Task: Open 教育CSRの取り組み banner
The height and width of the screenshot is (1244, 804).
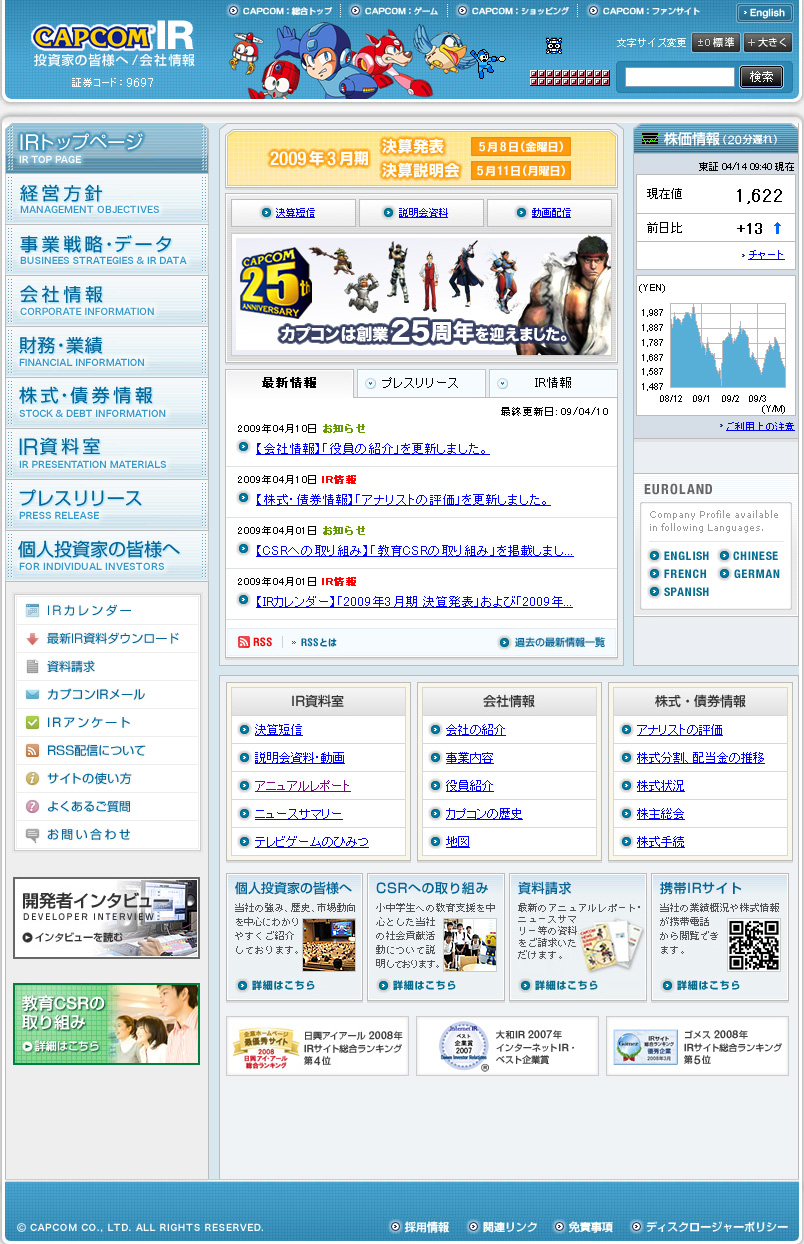Action: 106,1024
